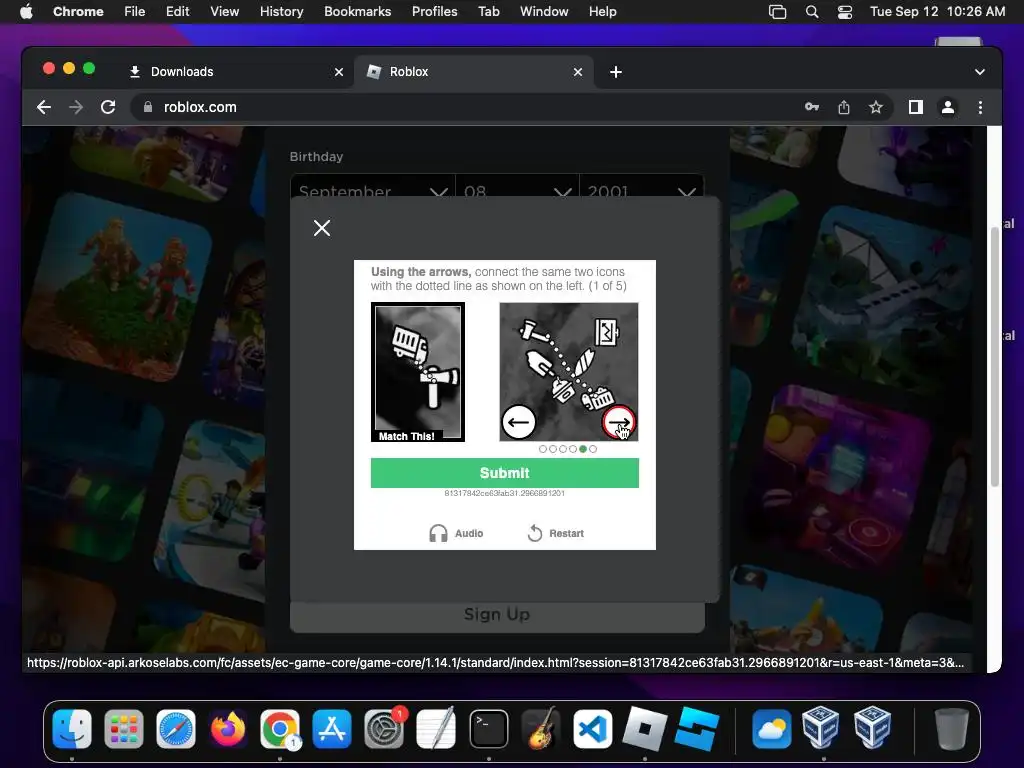Viewport: 1024px width, 768px height.
Task: Go back with the browser back arrow
Action: click(44, 107)
